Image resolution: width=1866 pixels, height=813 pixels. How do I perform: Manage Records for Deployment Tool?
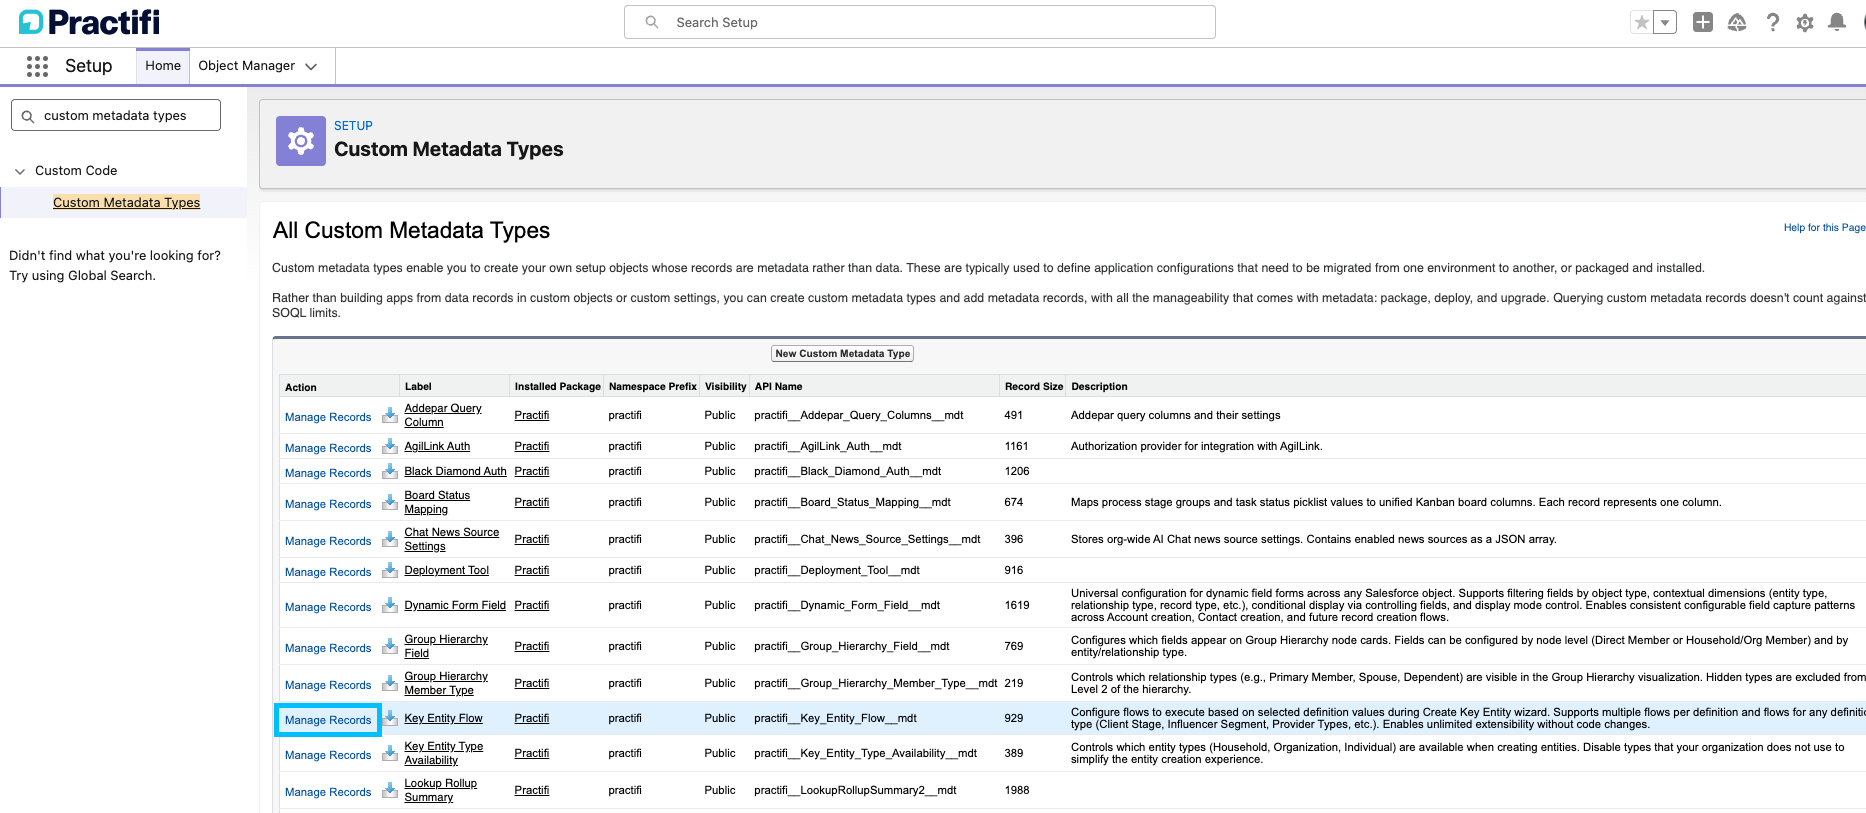[x=328, y=572]
